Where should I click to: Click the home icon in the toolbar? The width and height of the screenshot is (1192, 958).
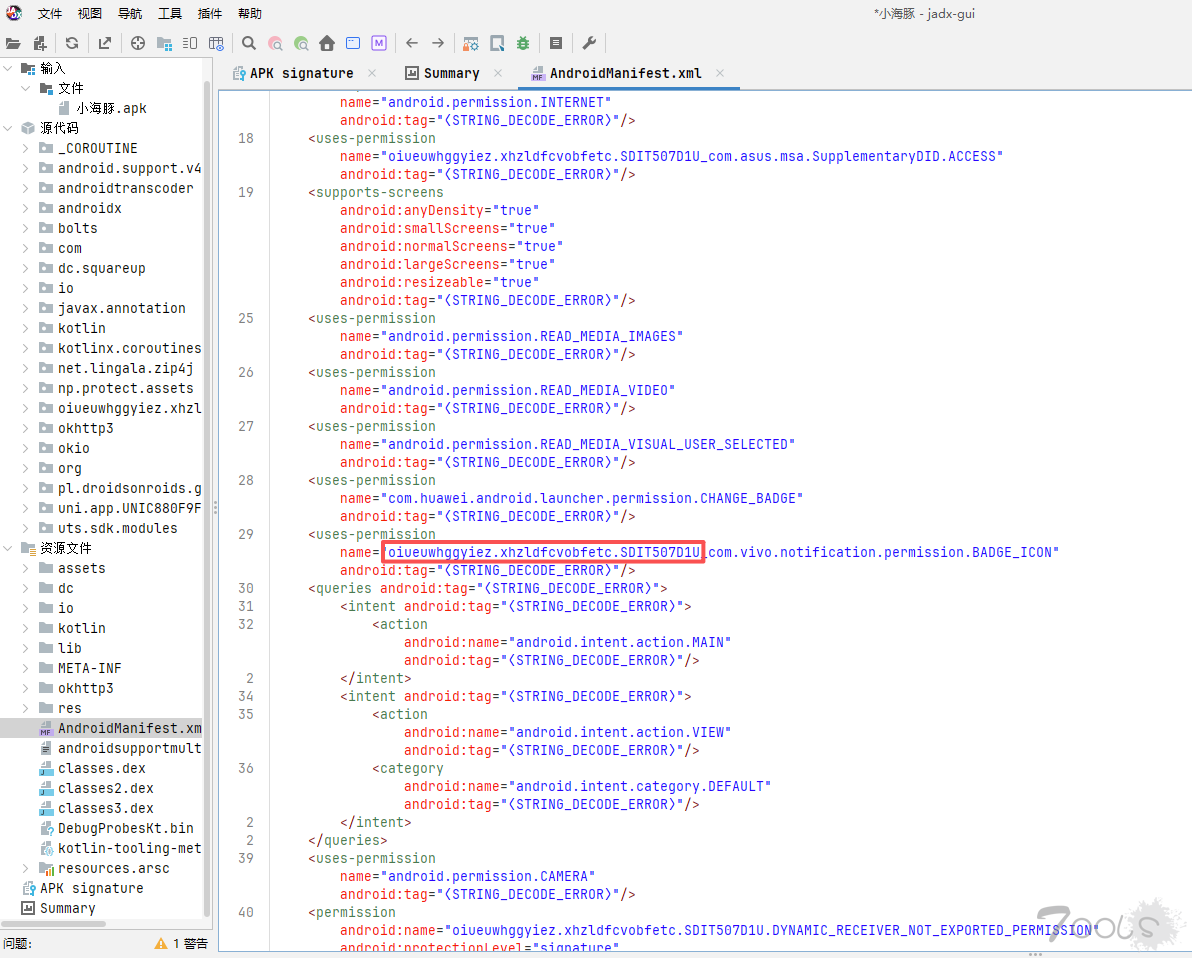pyautogui.click(x=327, y=43)
